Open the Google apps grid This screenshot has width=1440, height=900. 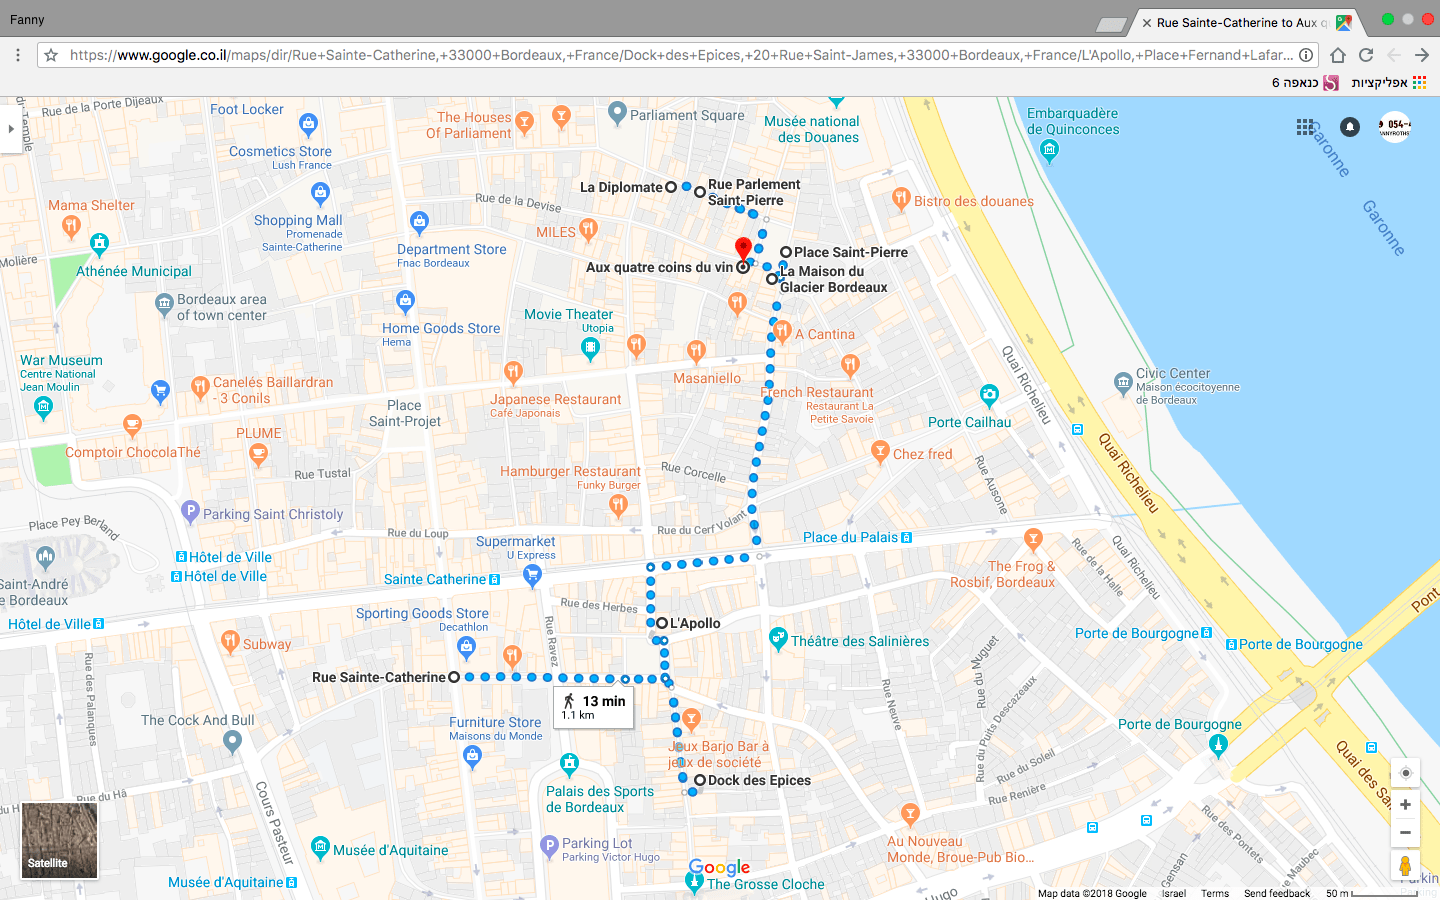point(1305,127)
